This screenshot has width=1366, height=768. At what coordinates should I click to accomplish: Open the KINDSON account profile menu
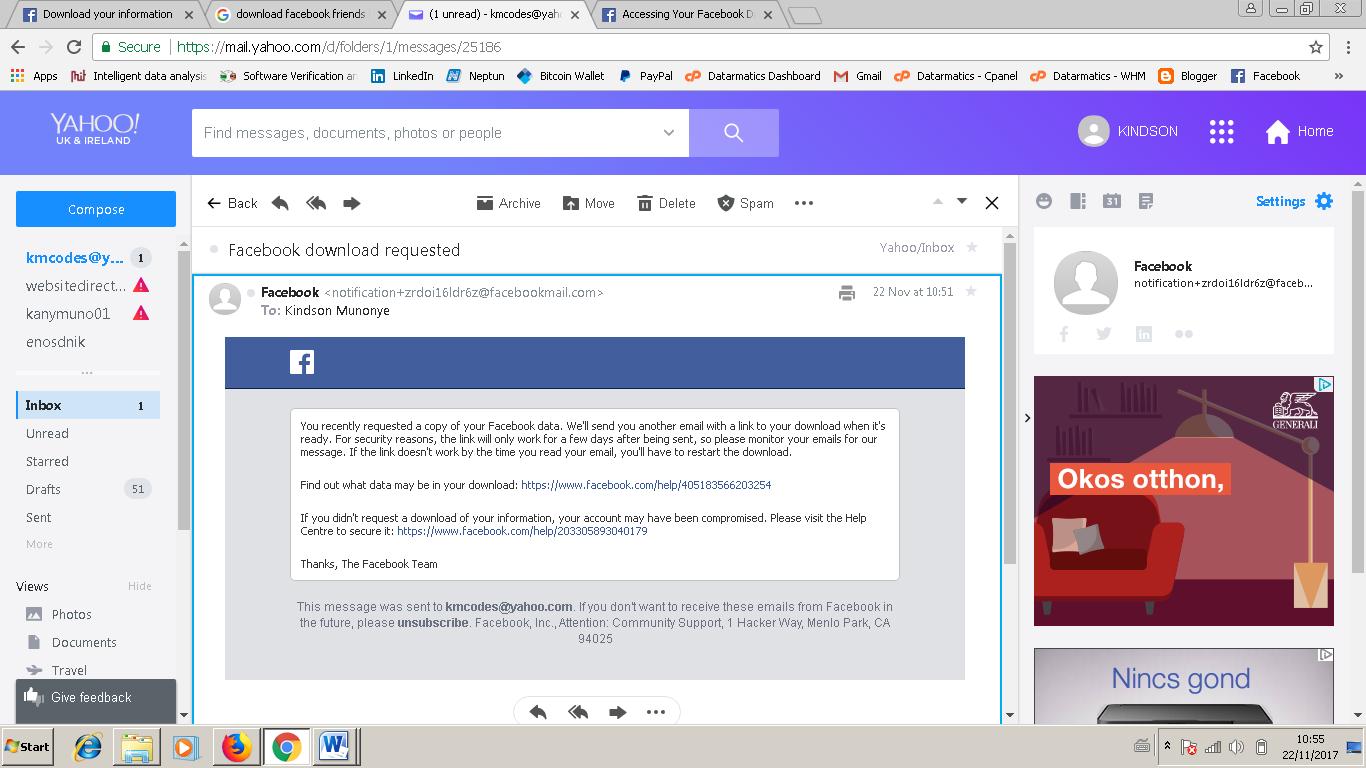pos(1128,131)
